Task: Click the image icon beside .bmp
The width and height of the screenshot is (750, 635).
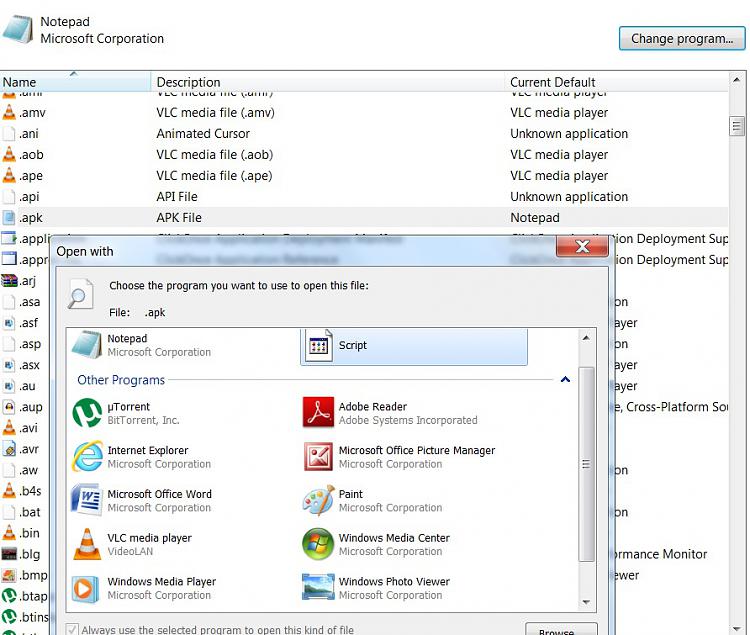Action: 9,575
